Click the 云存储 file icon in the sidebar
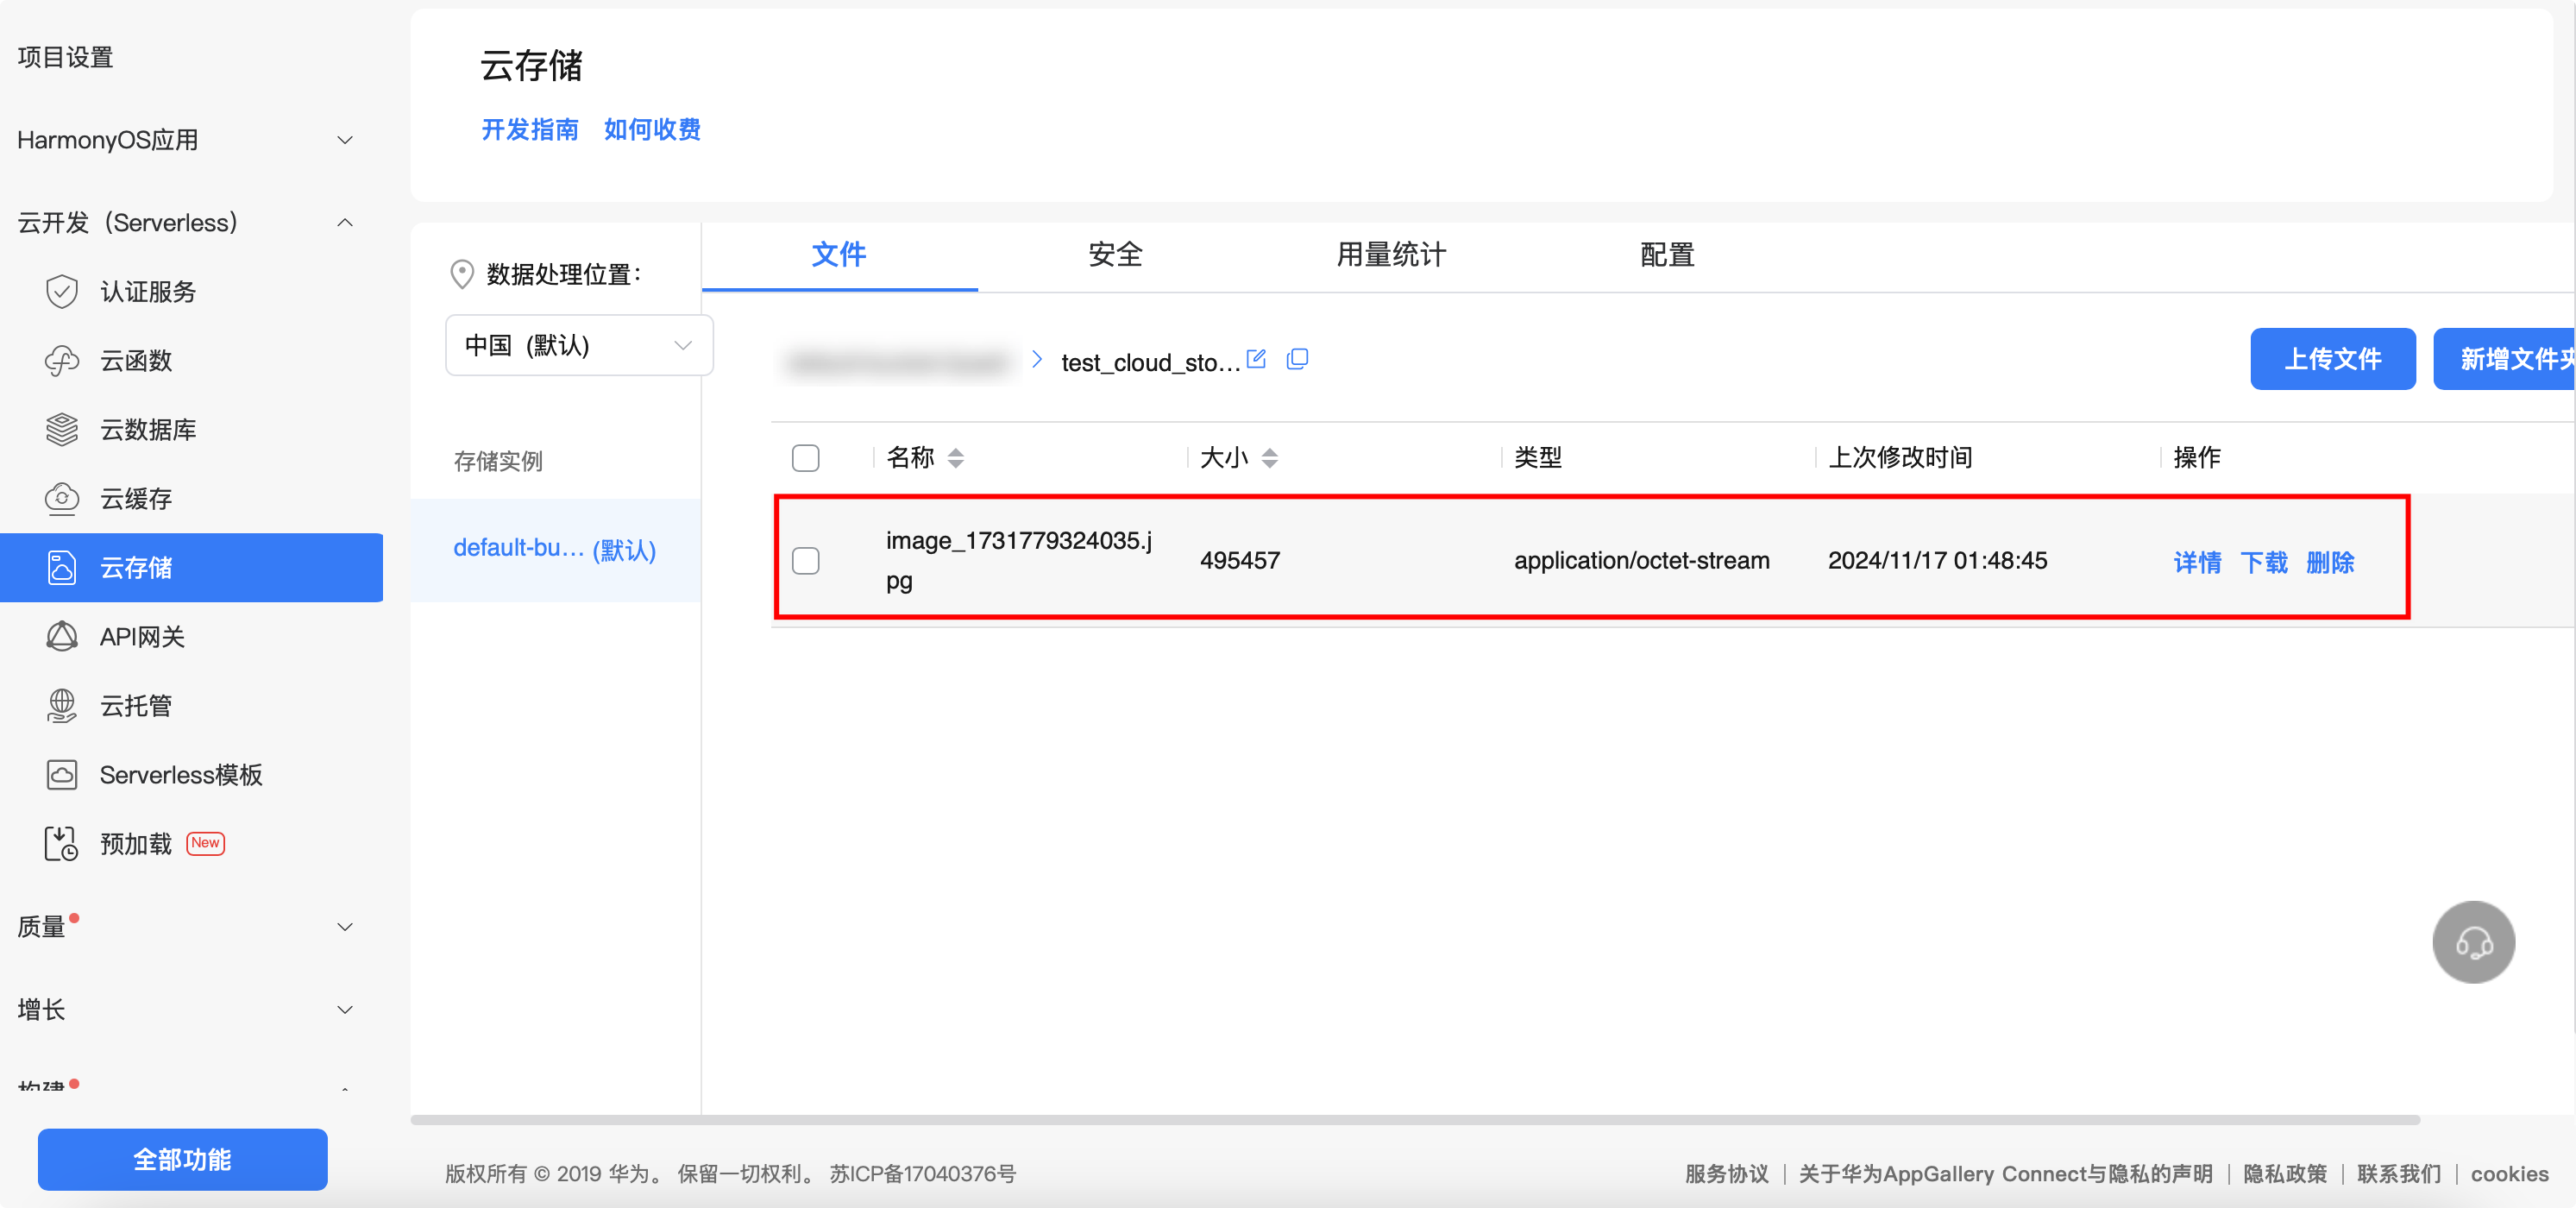This screenshot has width=2576, height=1208. click(x=62, y=567)
